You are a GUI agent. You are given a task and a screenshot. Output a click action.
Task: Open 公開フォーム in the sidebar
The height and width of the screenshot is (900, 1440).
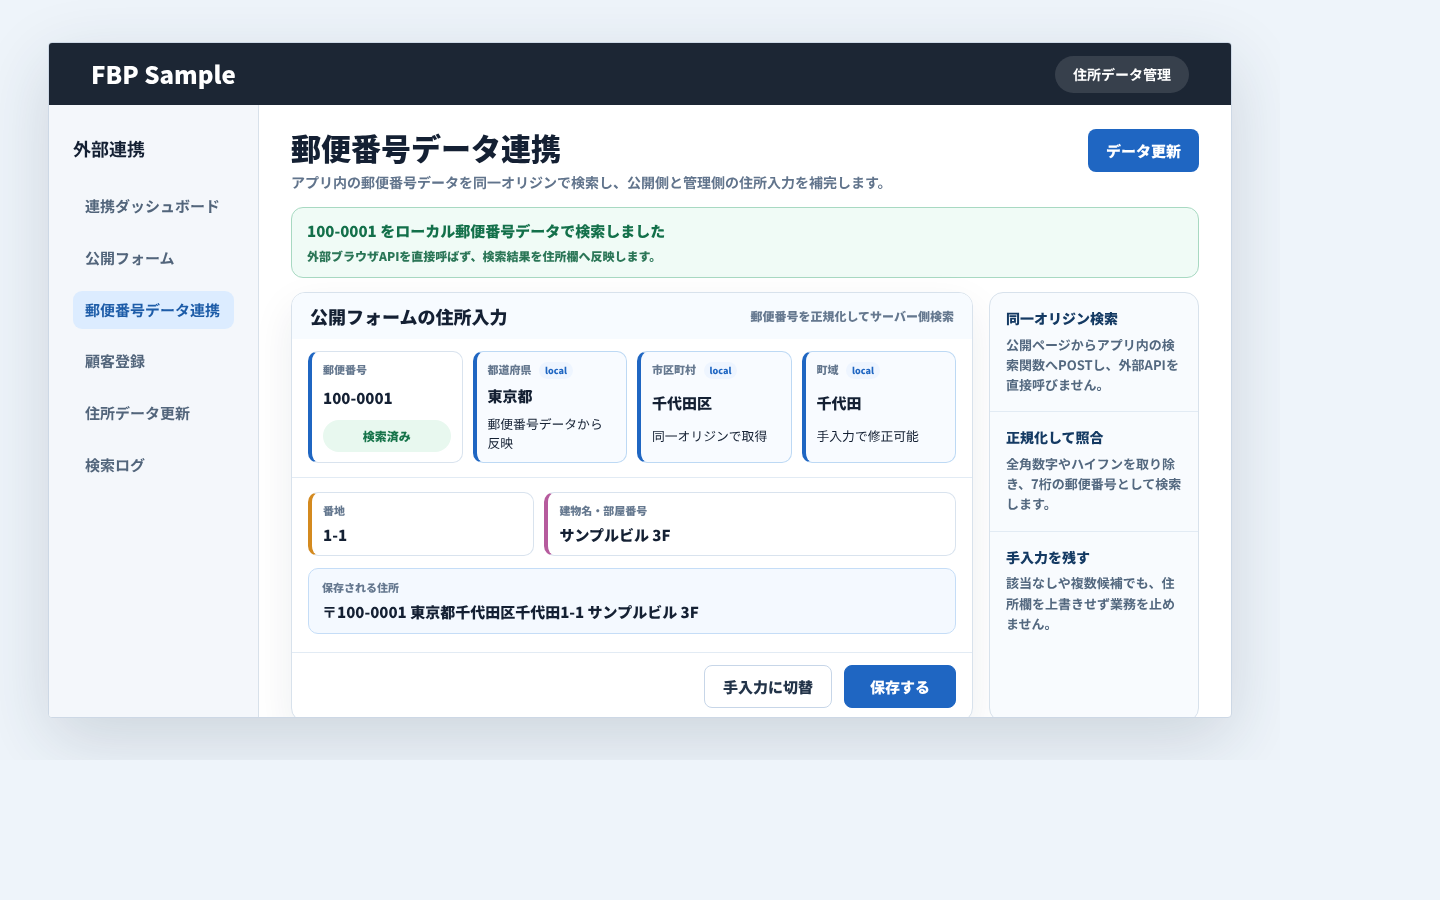[x=153, y=258]
